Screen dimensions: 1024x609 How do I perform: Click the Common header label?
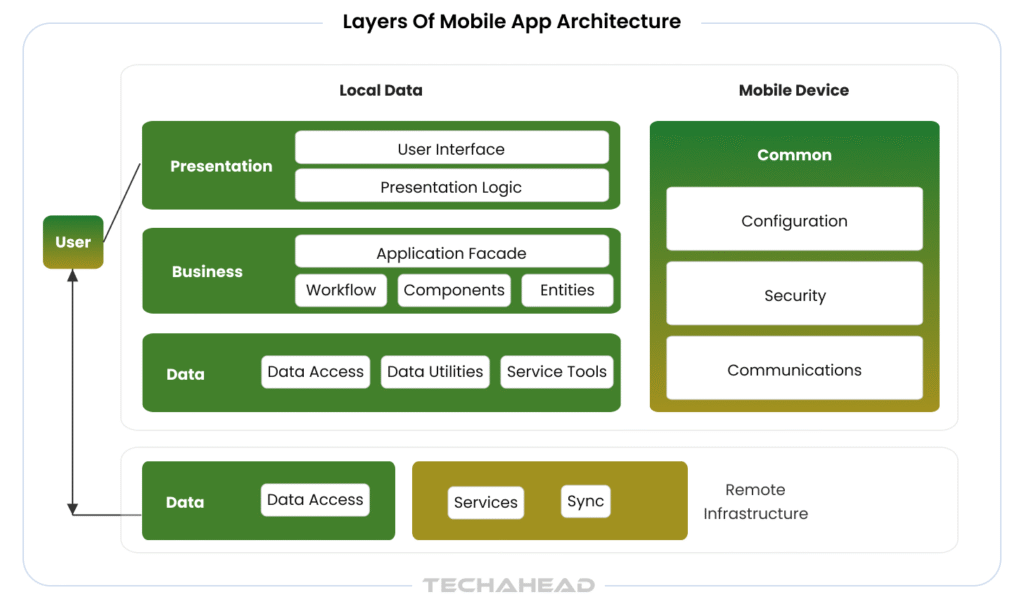click(794, 155)
